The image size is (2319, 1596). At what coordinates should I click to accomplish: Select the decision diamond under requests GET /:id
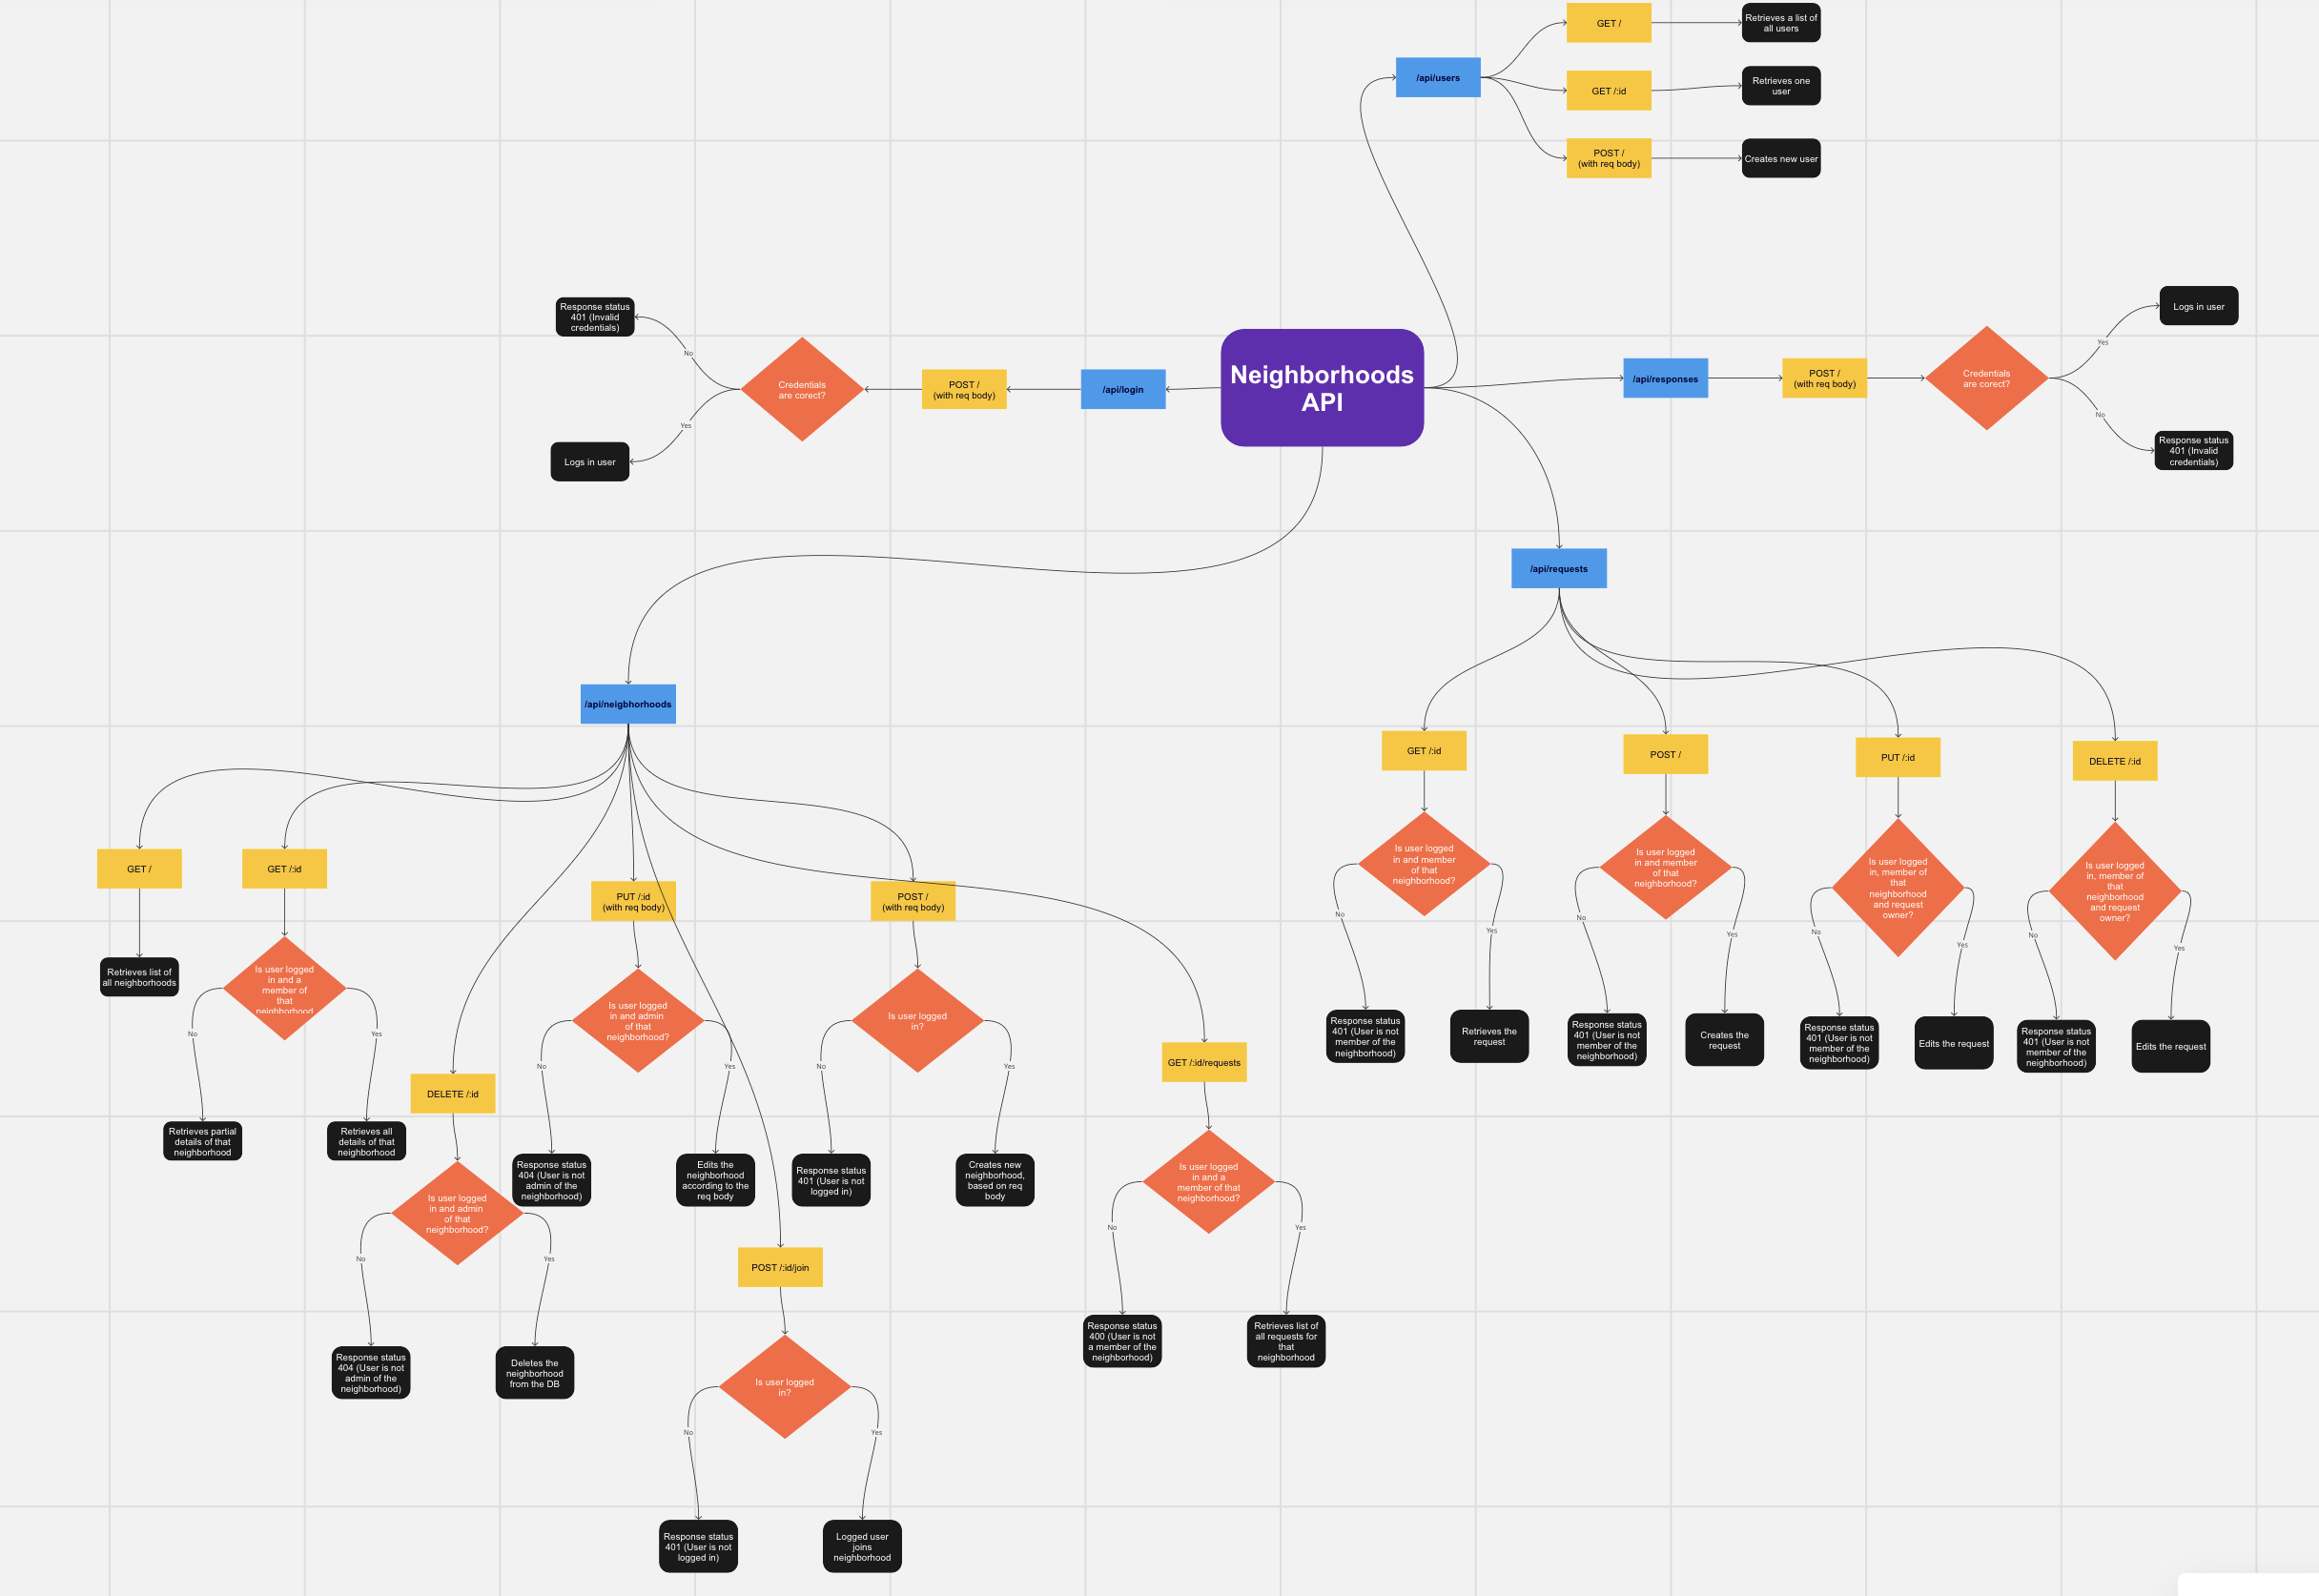1424,864
